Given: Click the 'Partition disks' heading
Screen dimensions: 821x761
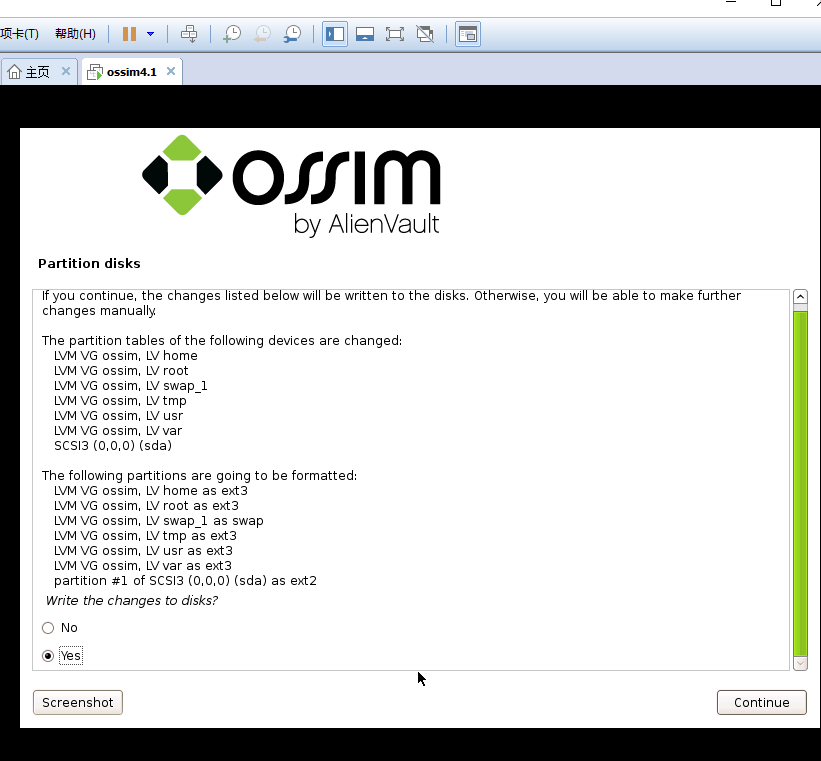Looking at the screenshot, I should click(90, 263).
